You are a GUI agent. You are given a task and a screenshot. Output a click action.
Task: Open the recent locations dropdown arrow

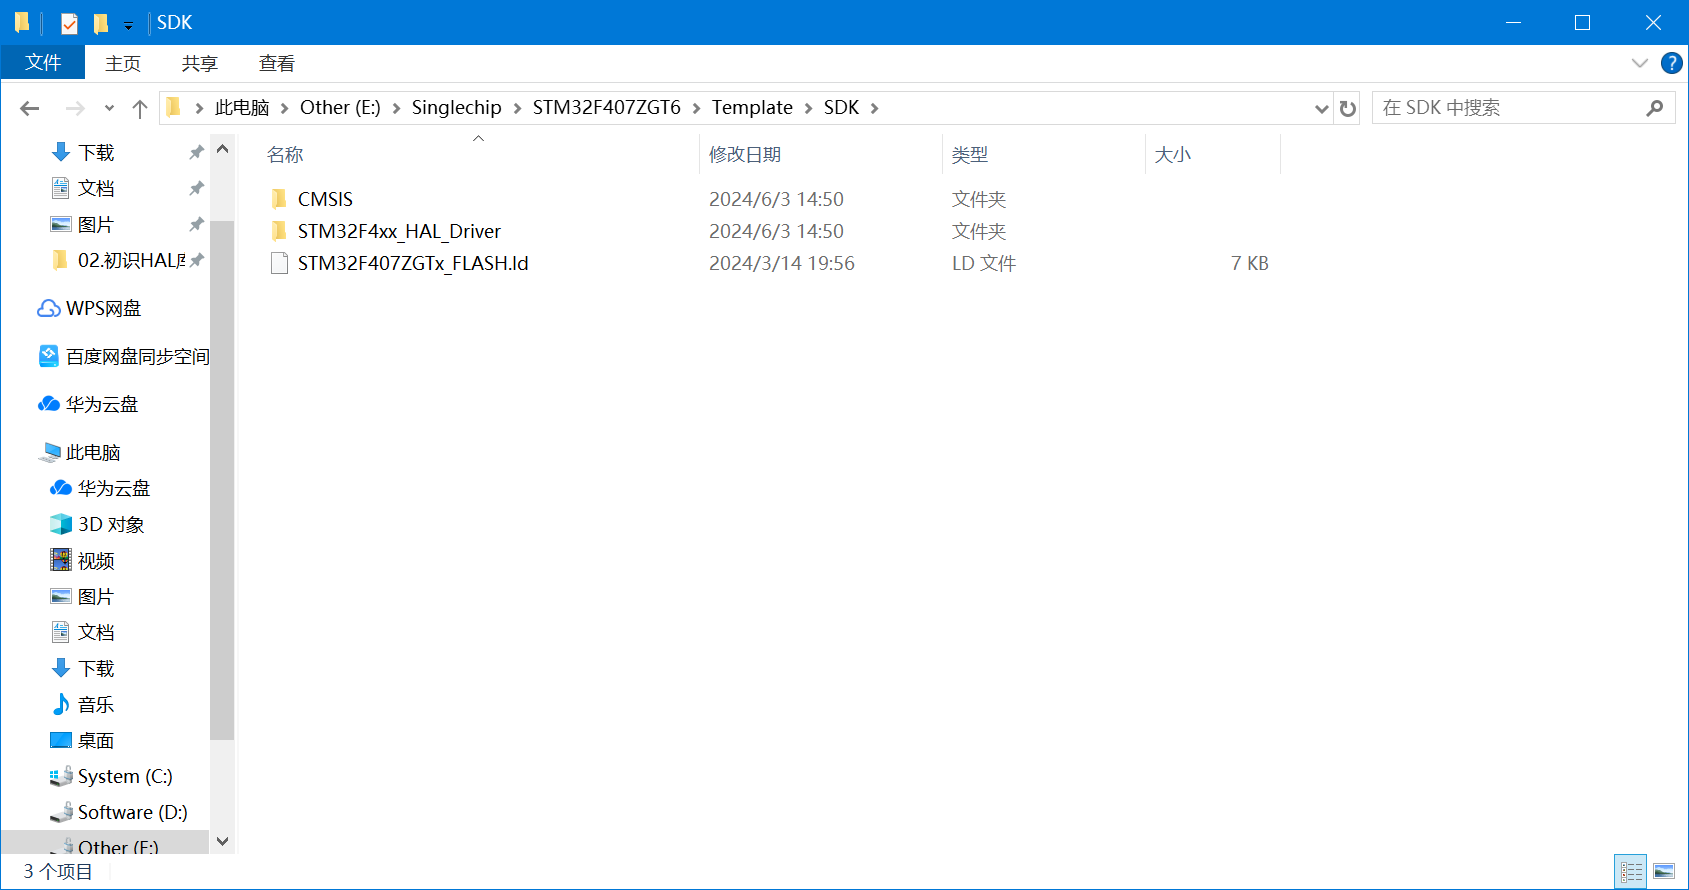click(109, 108)
